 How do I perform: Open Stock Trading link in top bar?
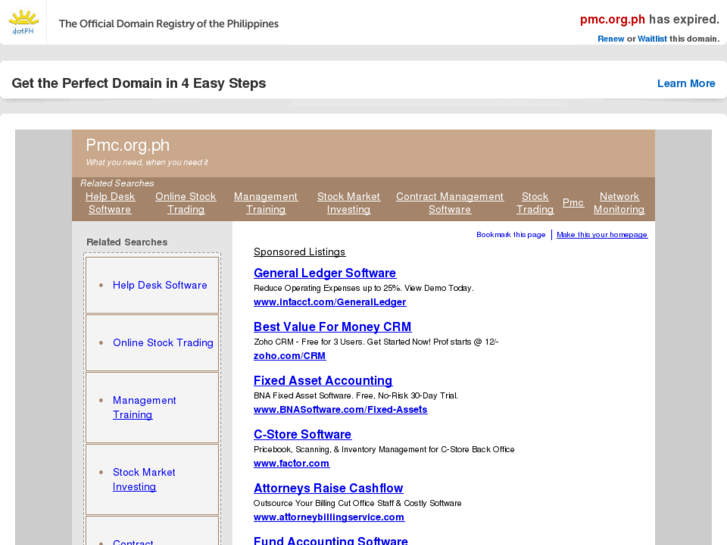tap(535, 203)
